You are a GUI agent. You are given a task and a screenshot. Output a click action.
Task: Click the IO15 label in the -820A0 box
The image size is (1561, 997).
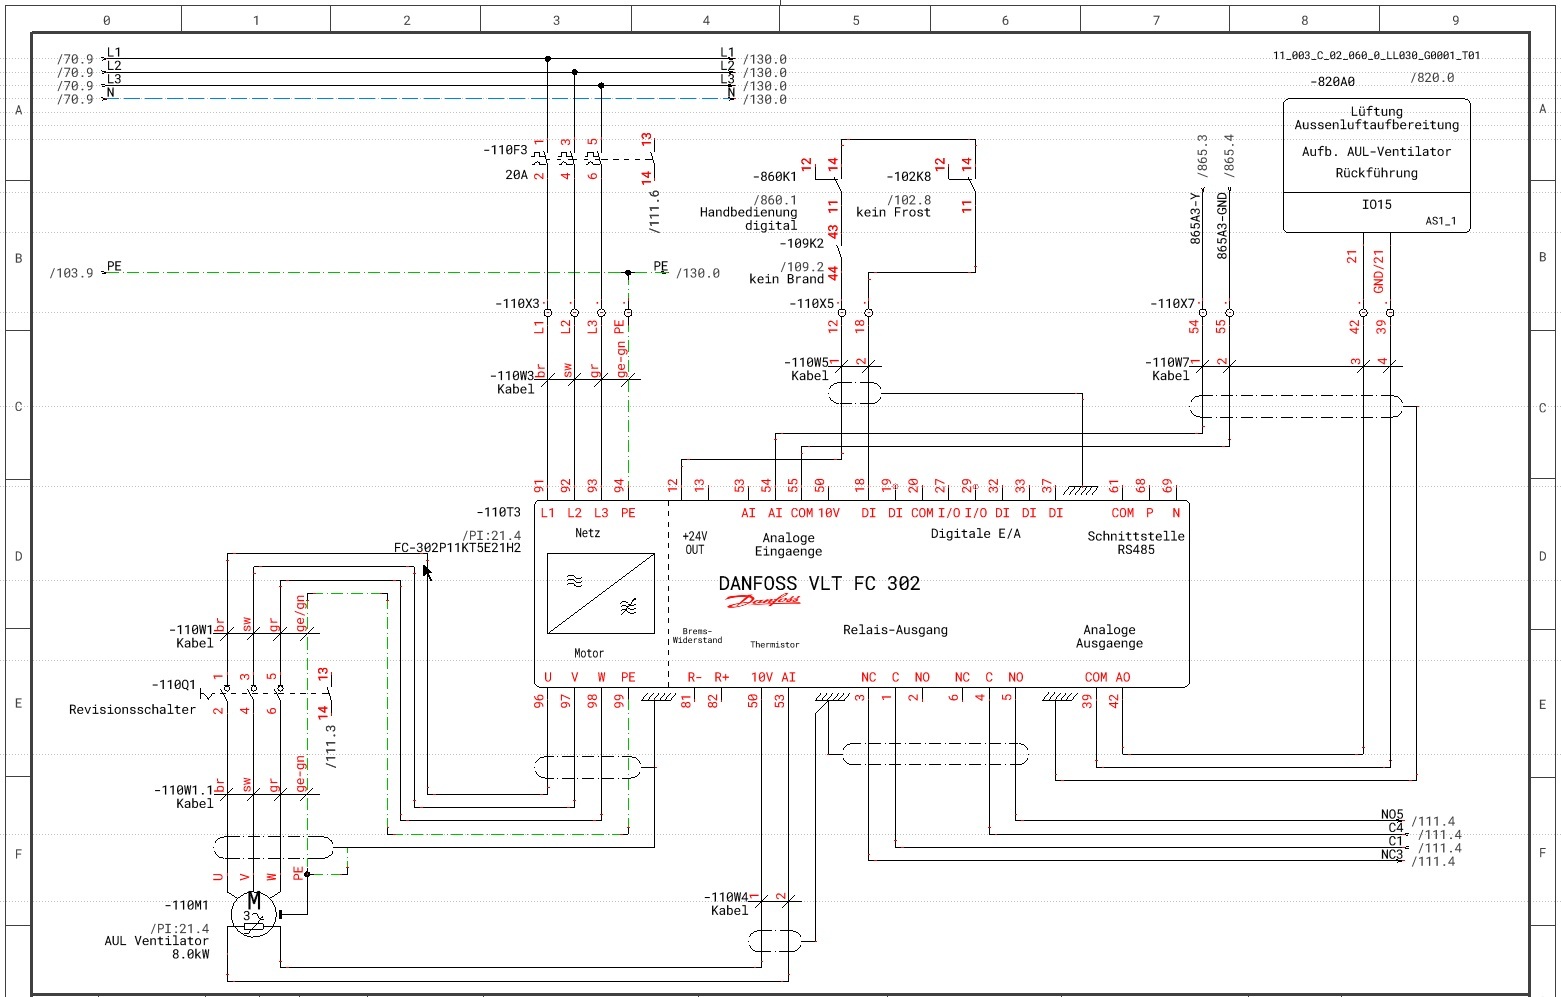click(1376, 205)
